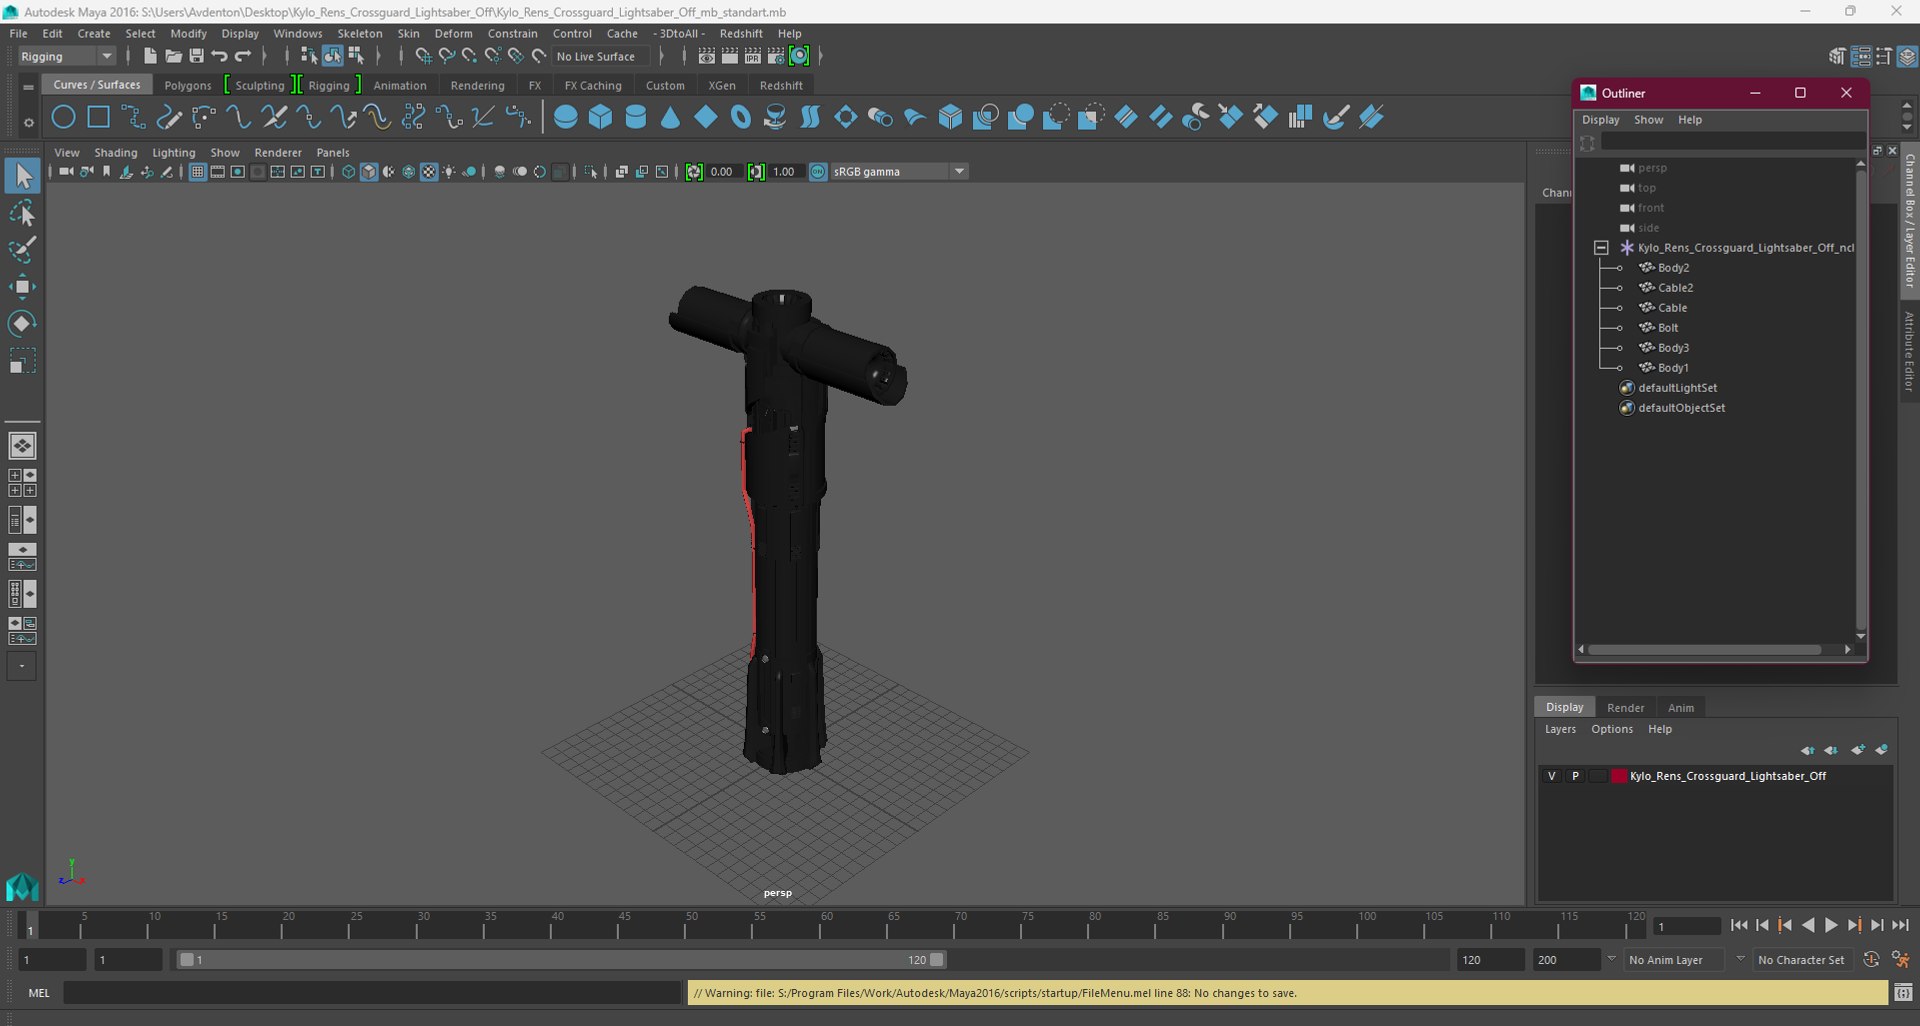Open the sRGB gamma view transform dropdown
Viewport: 1920px width, 1026px height.
[x=899, y=172]
